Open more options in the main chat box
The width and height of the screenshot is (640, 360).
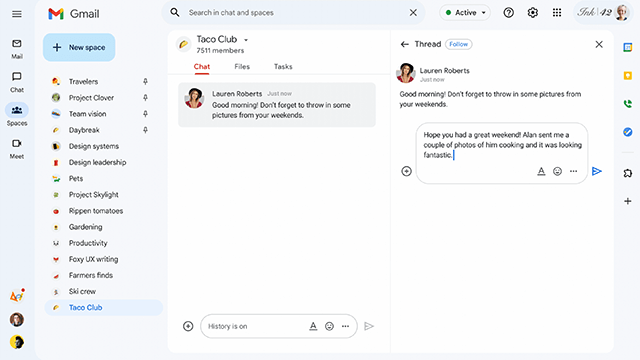point(345,326)
